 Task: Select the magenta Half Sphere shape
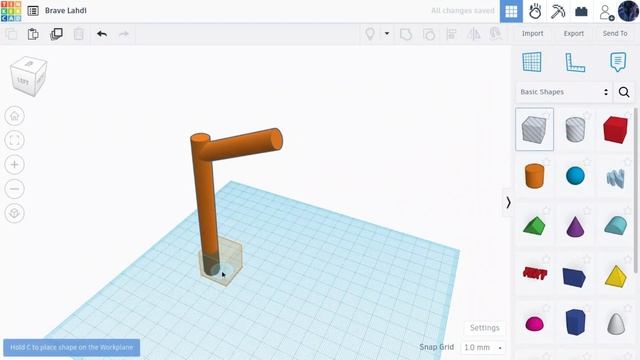click(534, 324)
